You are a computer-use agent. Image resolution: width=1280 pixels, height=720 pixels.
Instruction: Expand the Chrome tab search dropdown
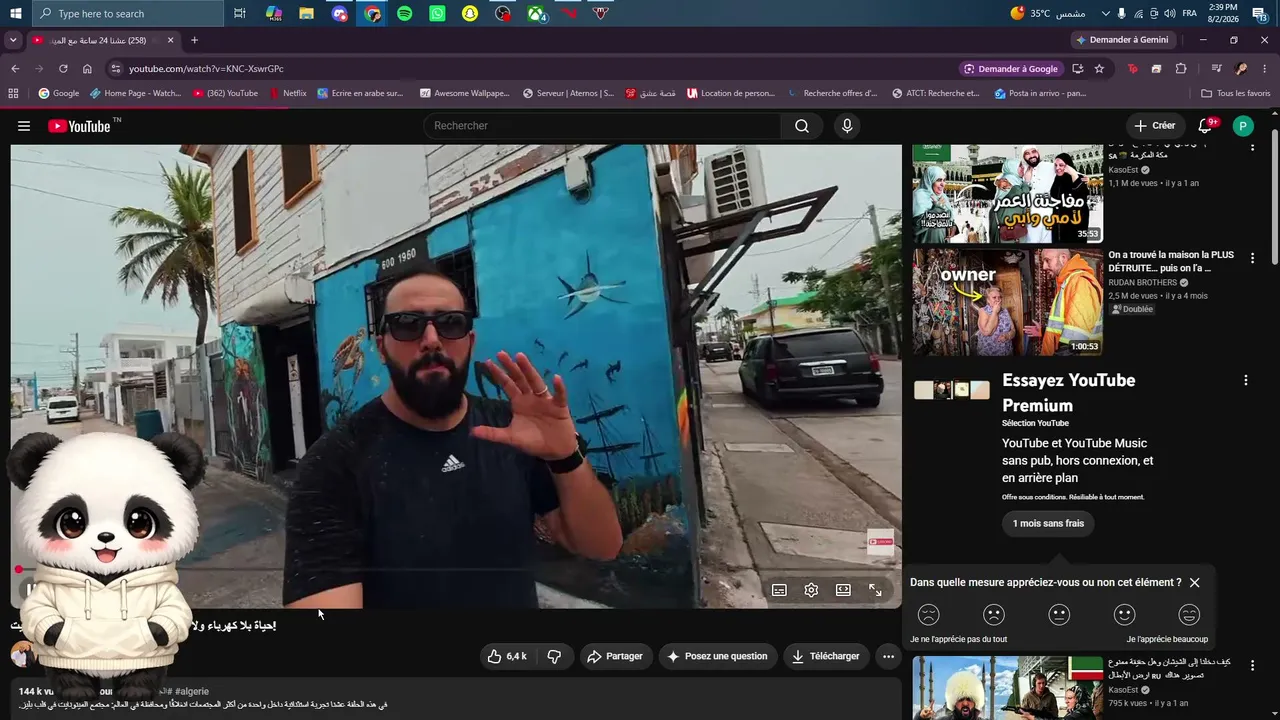[x=13, y=40]
